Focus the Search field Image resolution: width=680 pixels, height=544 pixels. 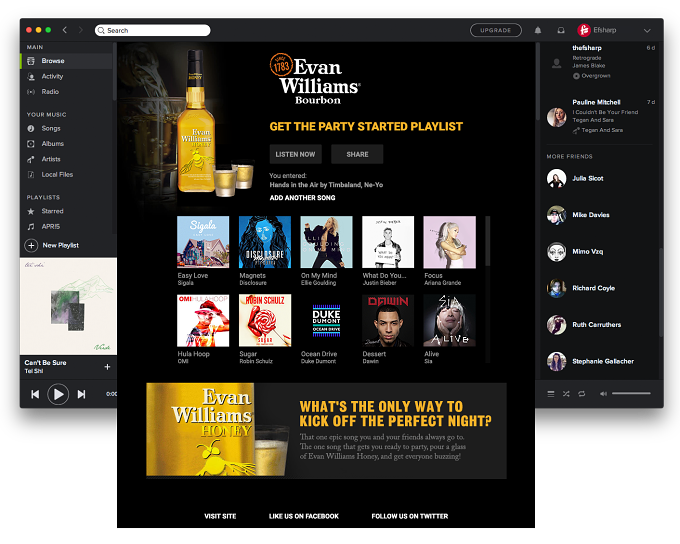(152, 30)
